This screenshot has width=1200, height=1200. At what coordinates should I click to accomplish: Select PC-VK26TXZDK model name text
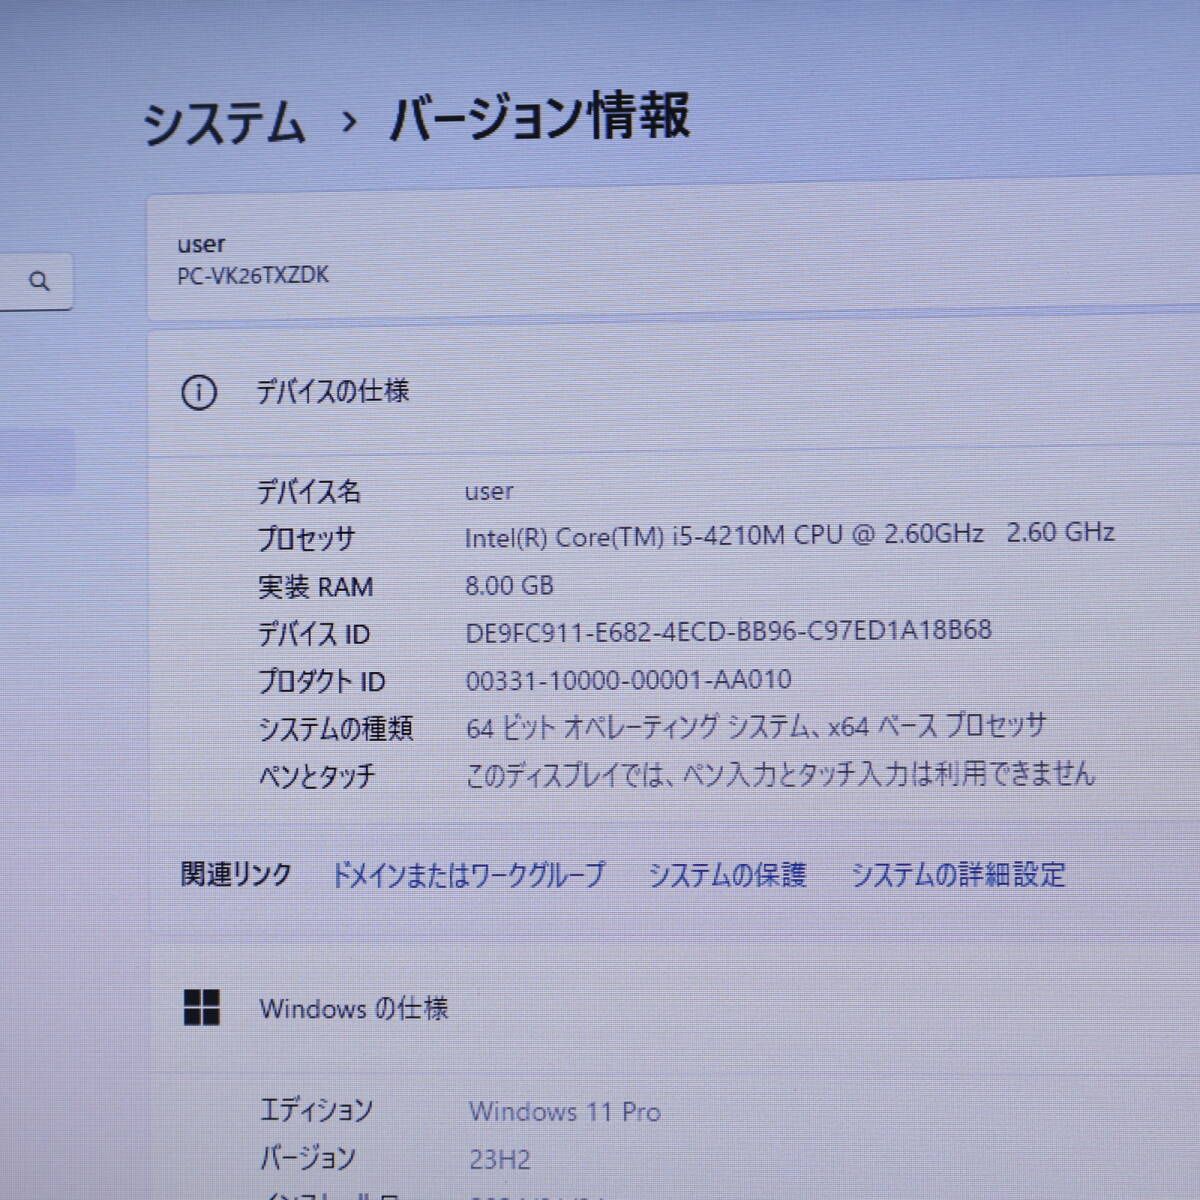pyautogui.click(x=253, y=275)
